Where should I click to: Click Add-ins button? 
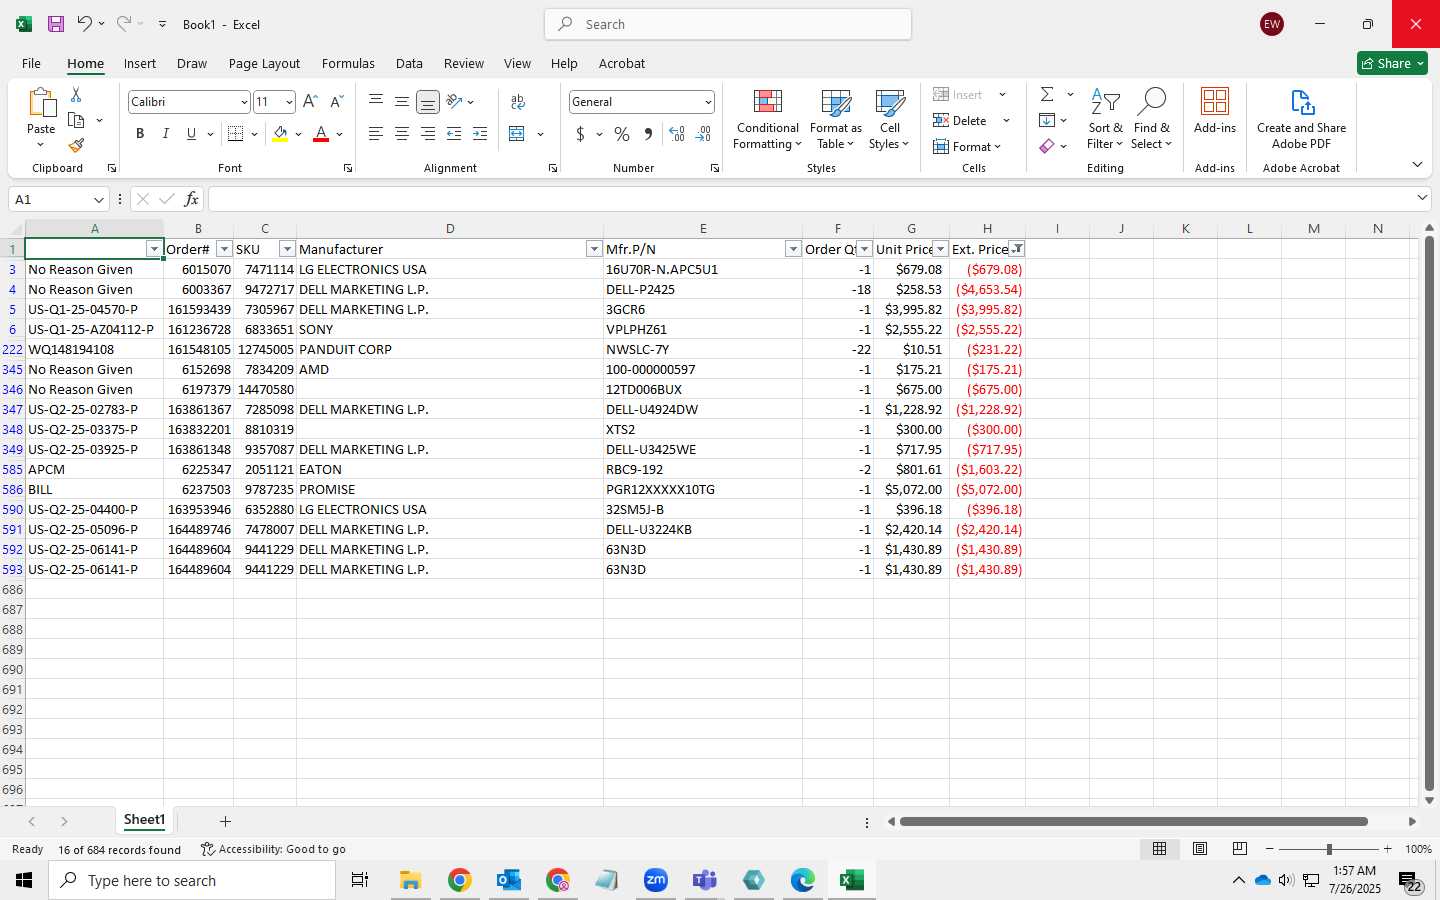pyautogui.click(x=1215, y=111)
